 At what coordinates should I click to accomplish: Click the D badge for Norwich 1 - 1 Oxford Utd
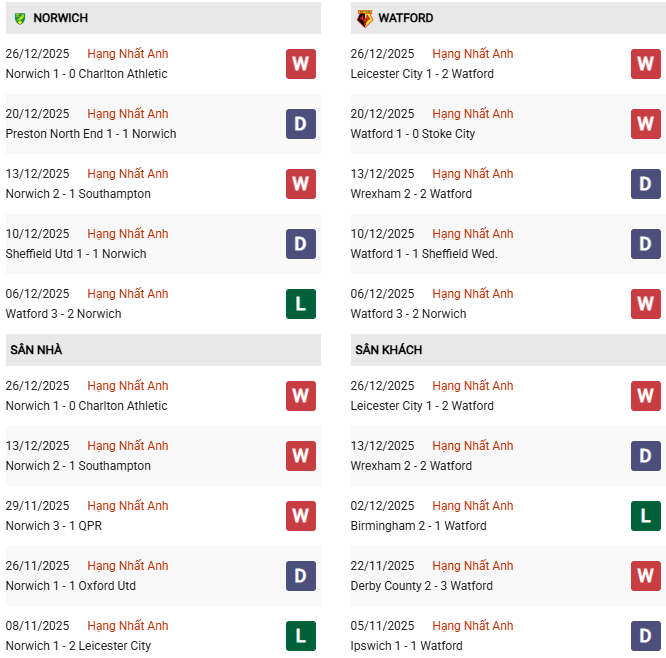coord(300,576)
